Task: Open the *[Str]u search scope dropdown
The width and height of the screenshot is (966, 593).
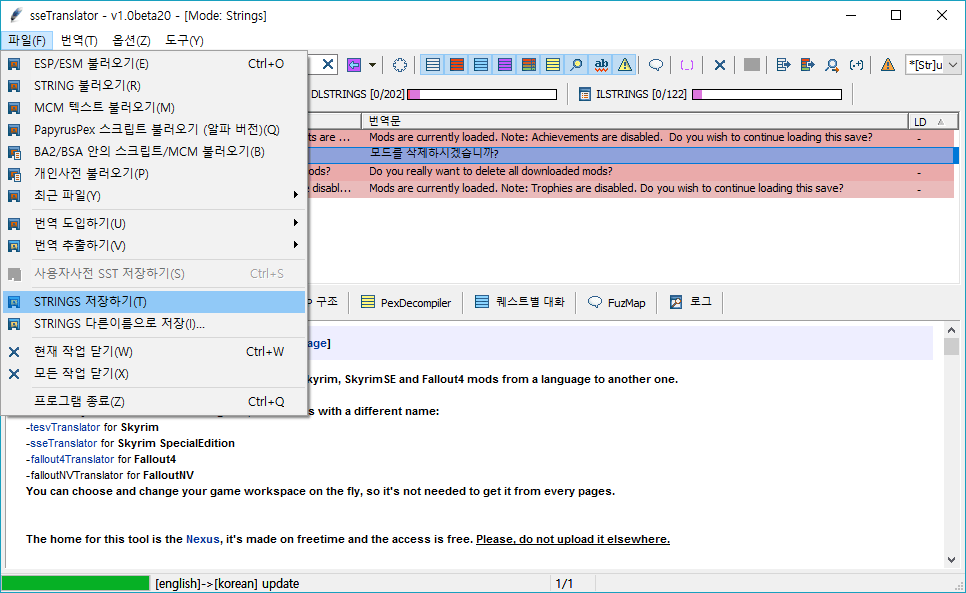Action: pos(932,64)
